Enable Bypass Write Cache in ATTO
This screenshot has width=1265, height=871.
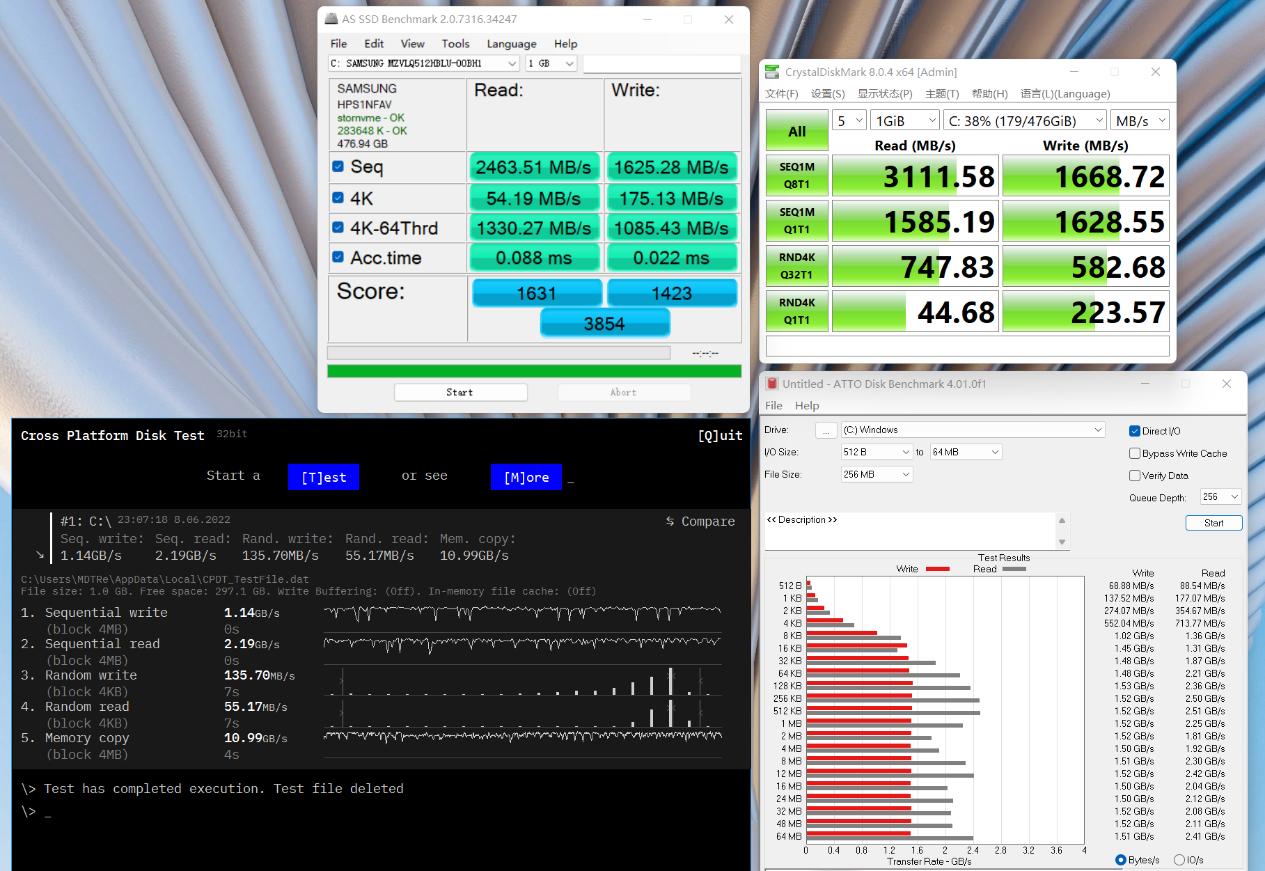[x=1135, y=453]
